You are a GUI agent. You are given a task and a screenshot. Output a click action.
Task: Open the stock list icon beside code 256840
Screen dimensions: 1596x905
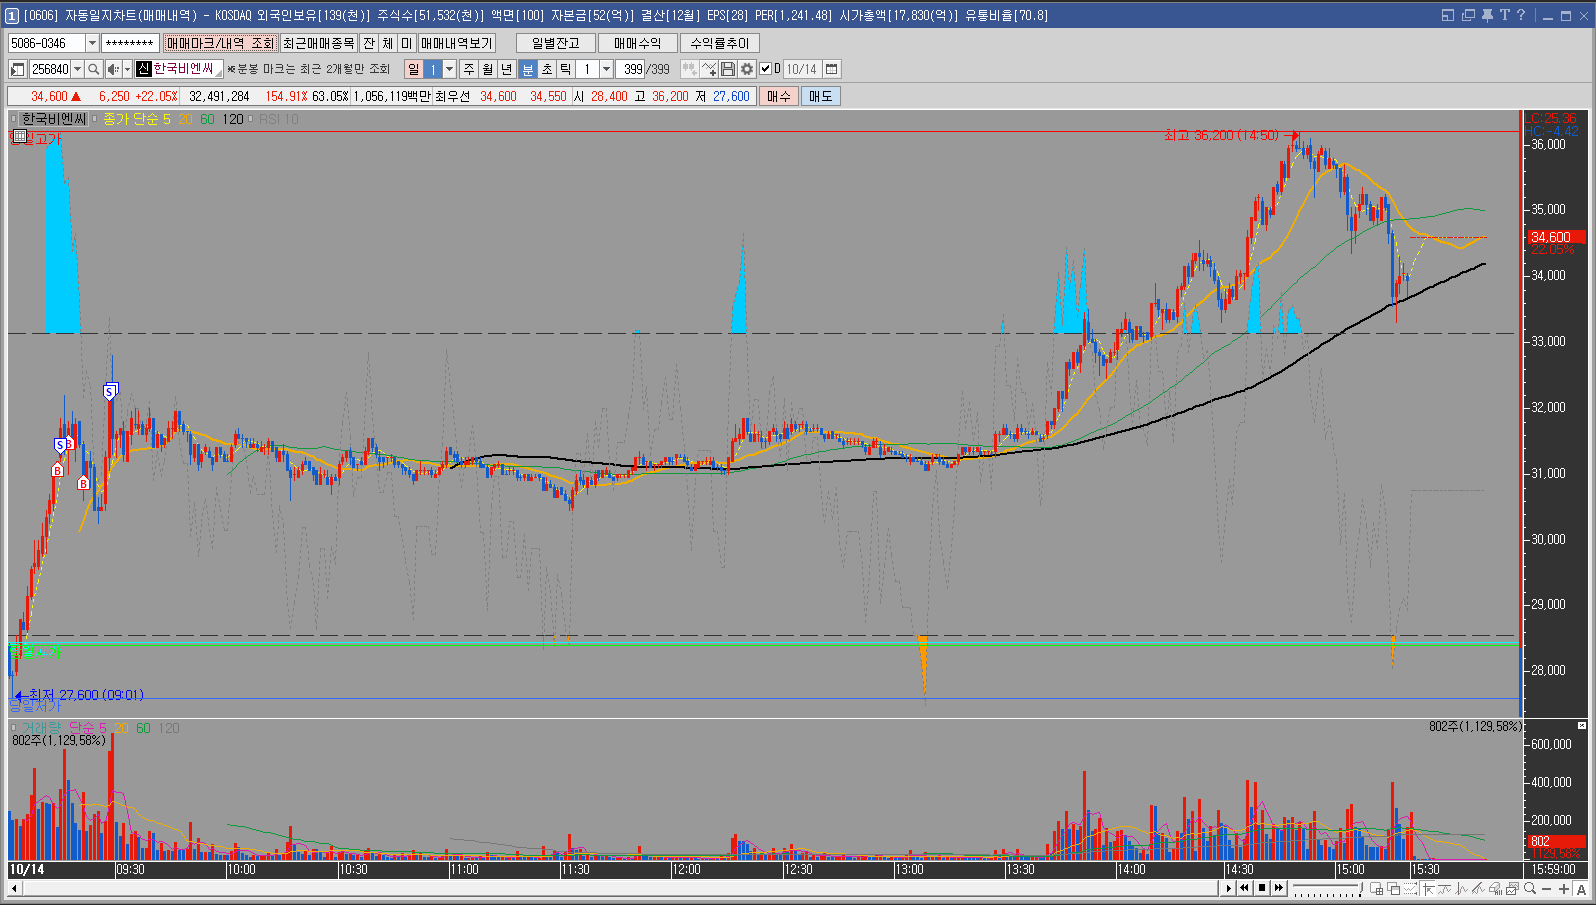pyautogui.click(x=17, y=69)
